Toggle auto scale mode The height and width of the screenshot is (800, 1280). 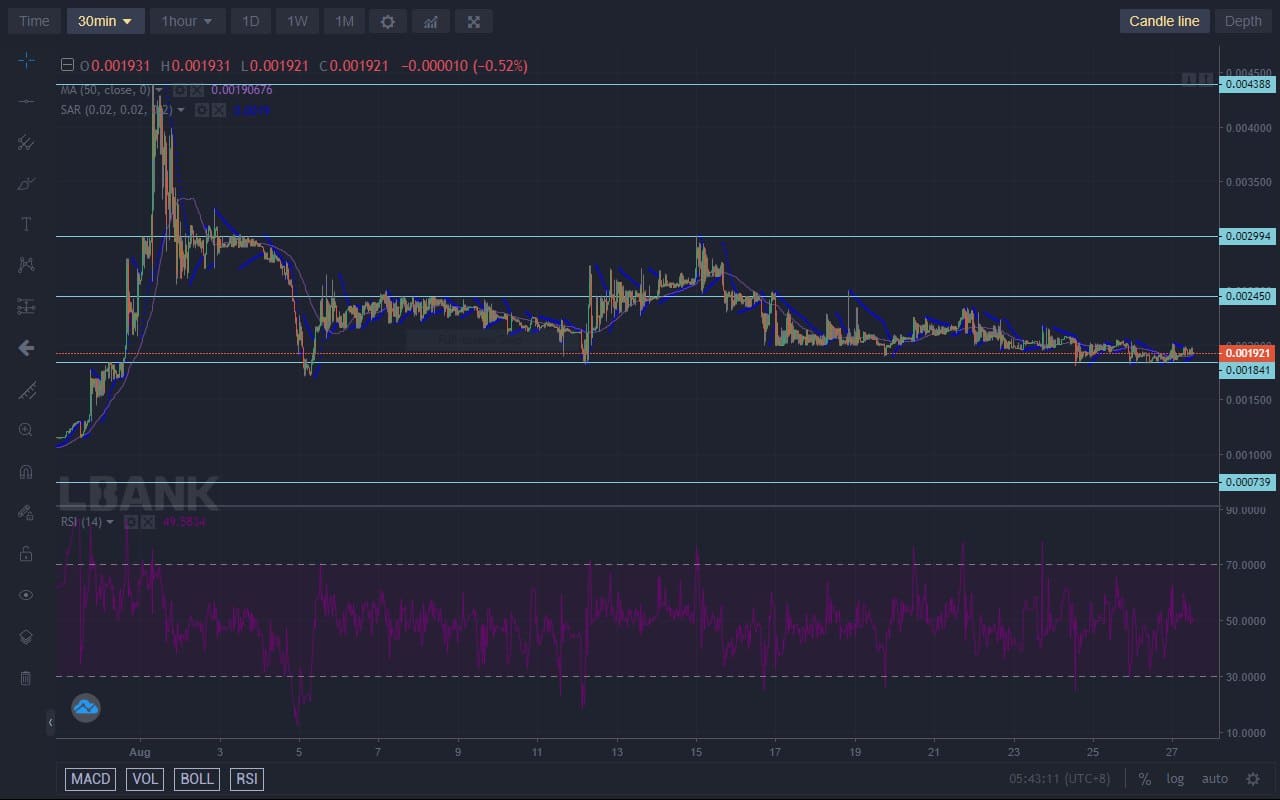point(1214,779)
